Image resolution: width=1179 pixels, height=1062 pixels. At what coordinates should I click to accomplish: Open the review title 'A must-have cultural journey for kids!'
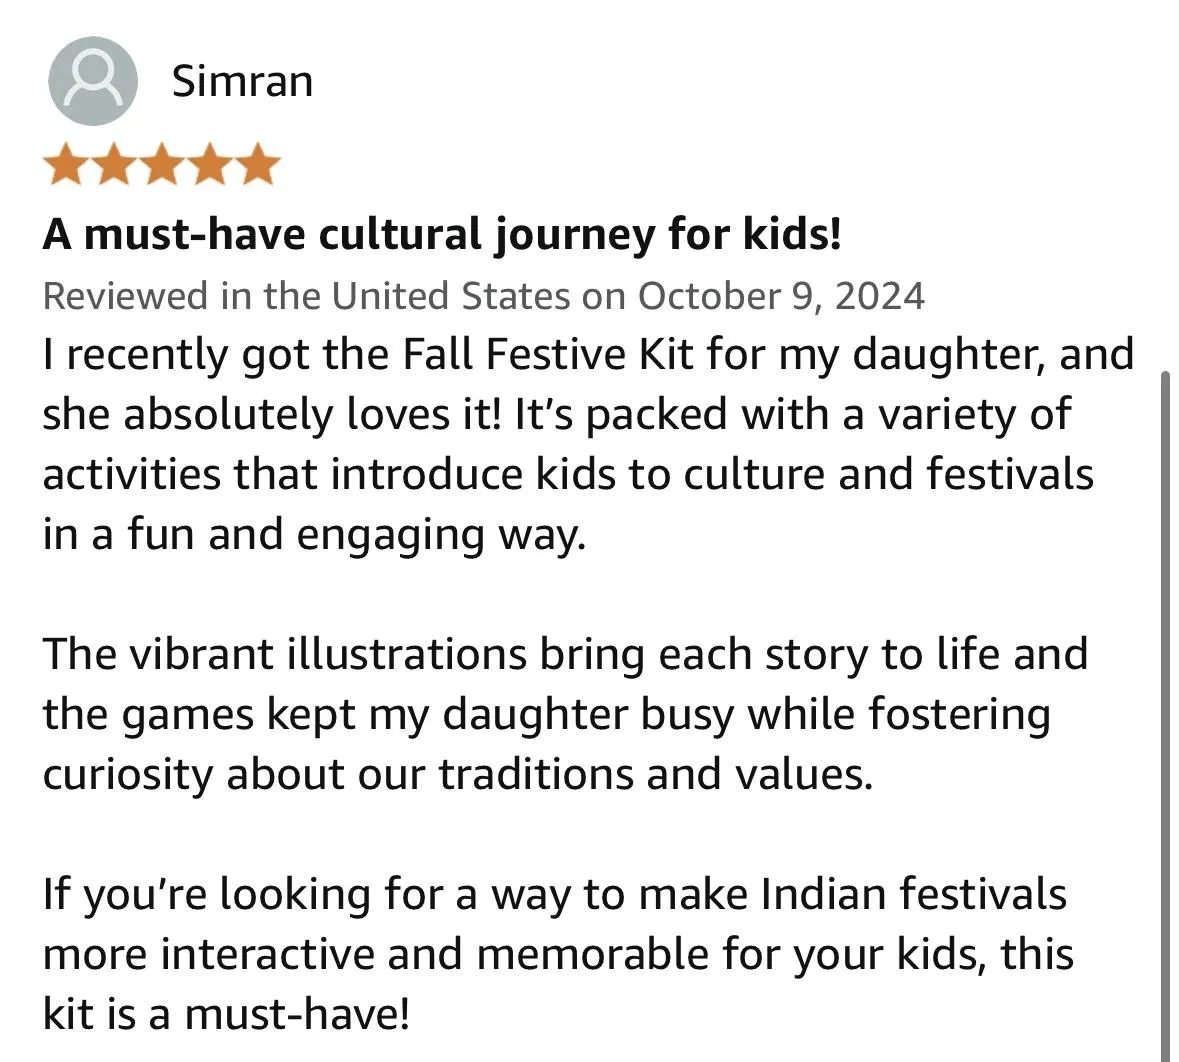pos(442,235)
